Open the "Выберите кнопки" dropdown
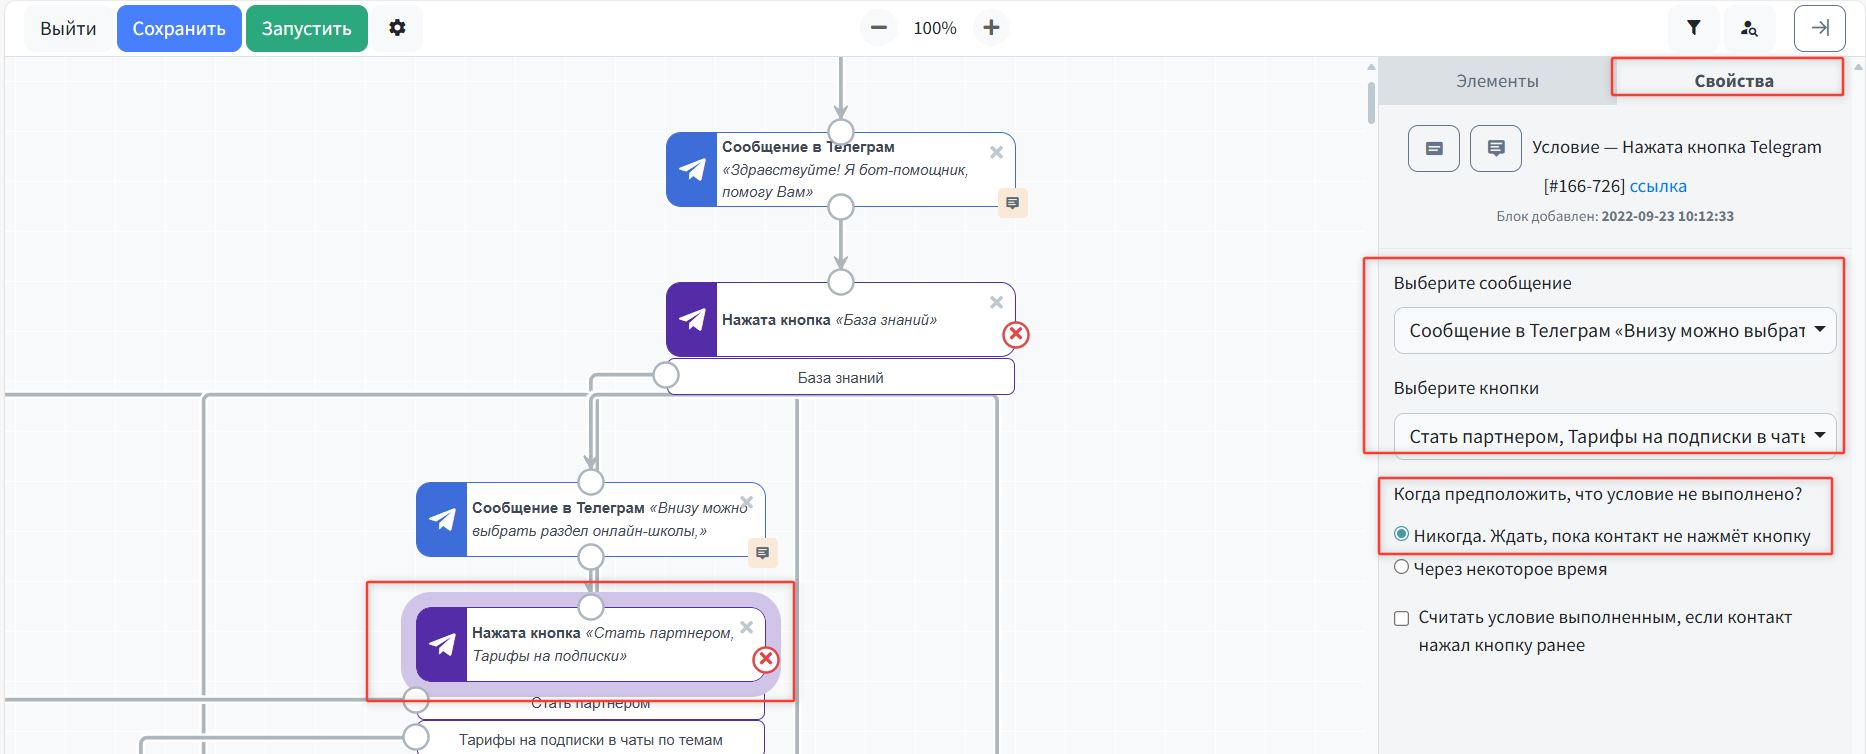 1614,436
